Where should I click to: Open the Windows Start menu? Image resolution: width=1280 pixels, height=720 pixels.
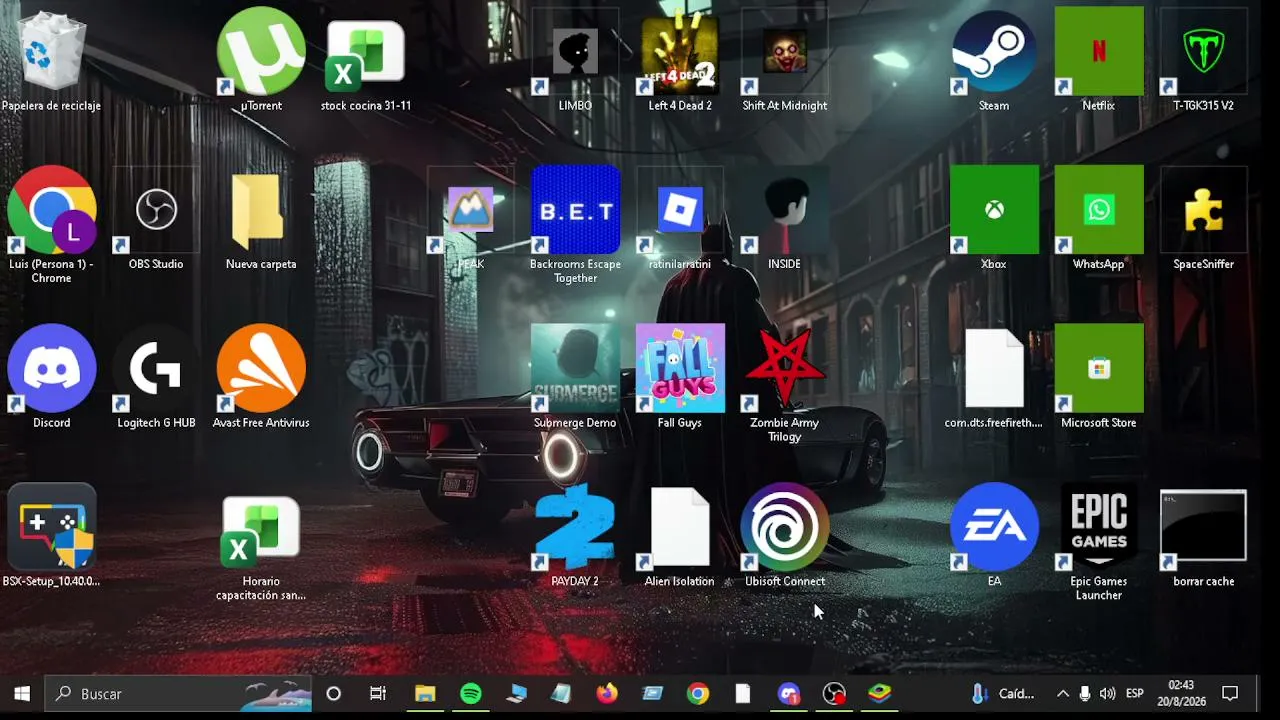coord(22,694)
